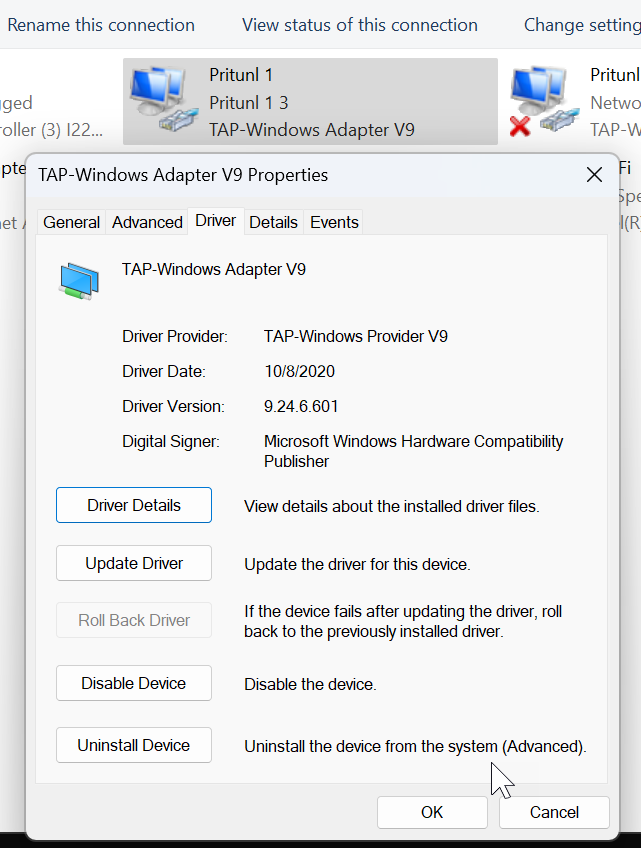The height and width of the screenshot is (848, 641).
Task: Confirm the dialog with OK
Action: 432,812
